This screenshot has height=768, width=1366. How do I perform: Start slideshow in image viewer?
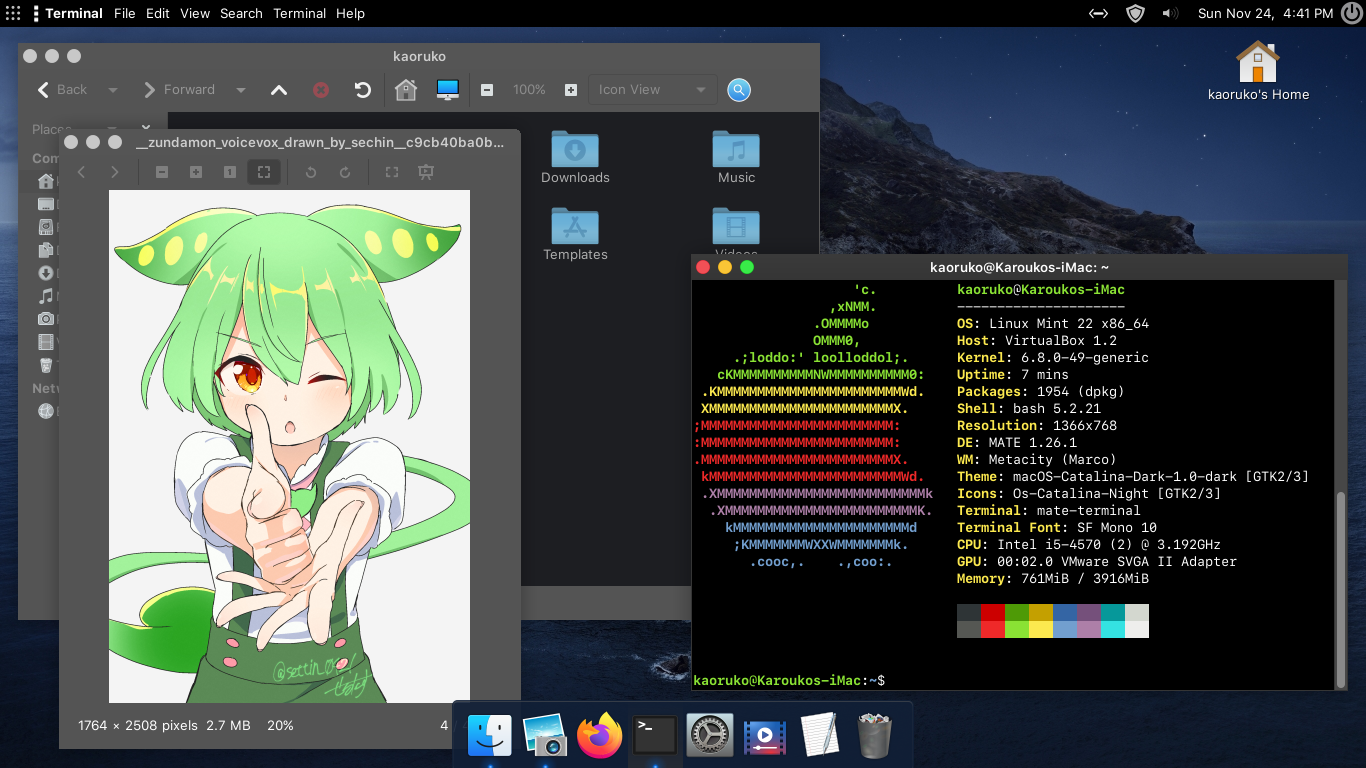coord(426,172)
